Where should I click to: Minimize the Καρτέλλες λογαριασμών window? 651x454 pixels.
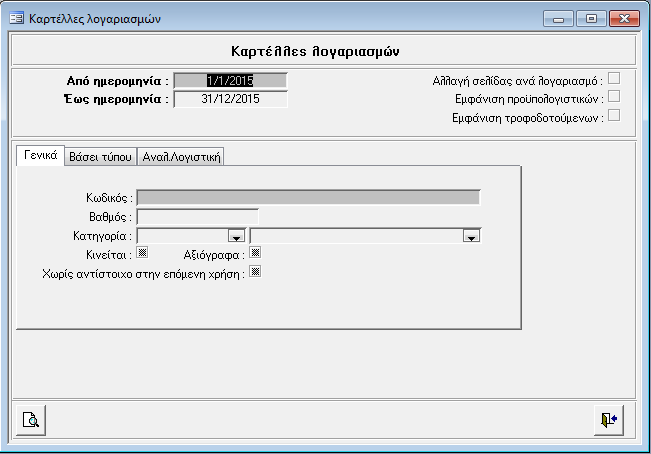[559, 19]
